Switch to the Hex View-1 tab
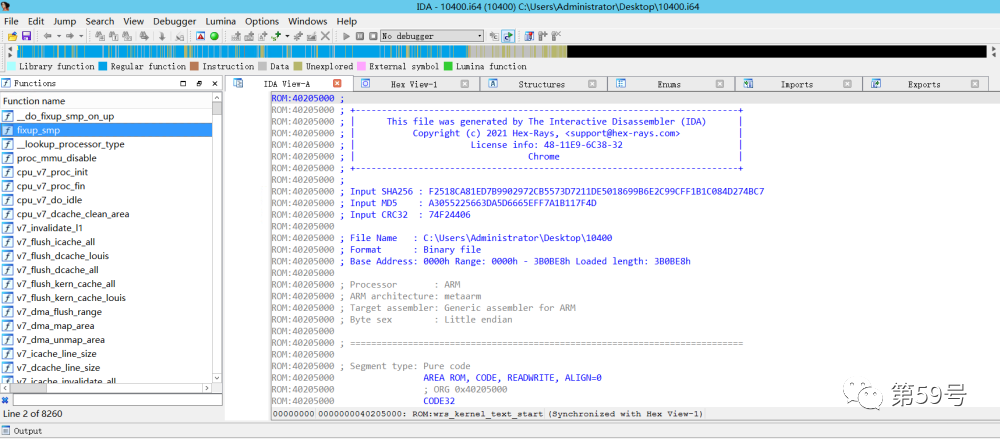1000x439 pixels. 414,84
